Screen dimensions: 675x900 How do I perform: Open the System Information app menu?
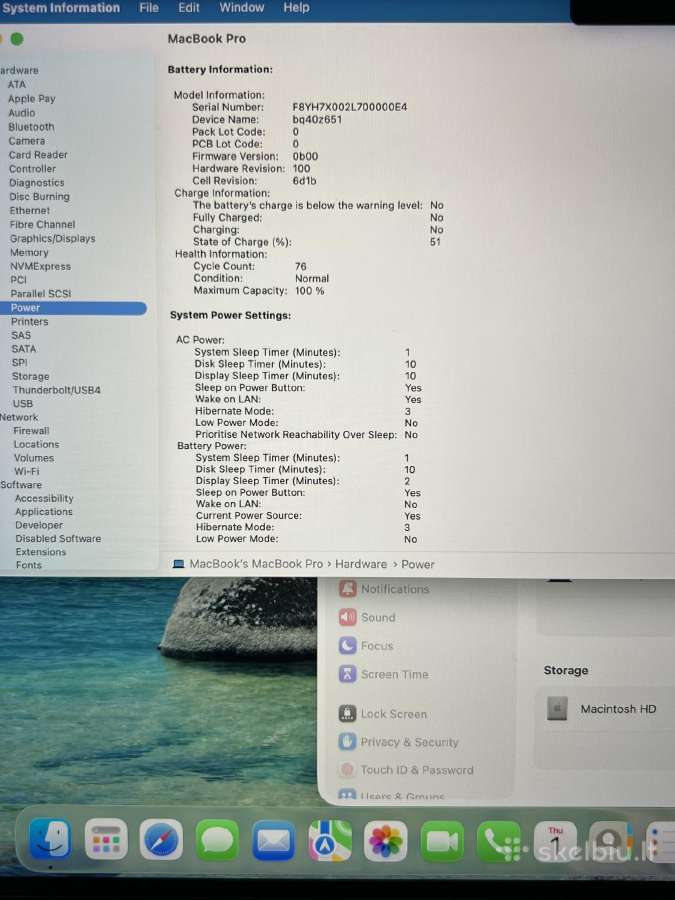coord(61,8)
